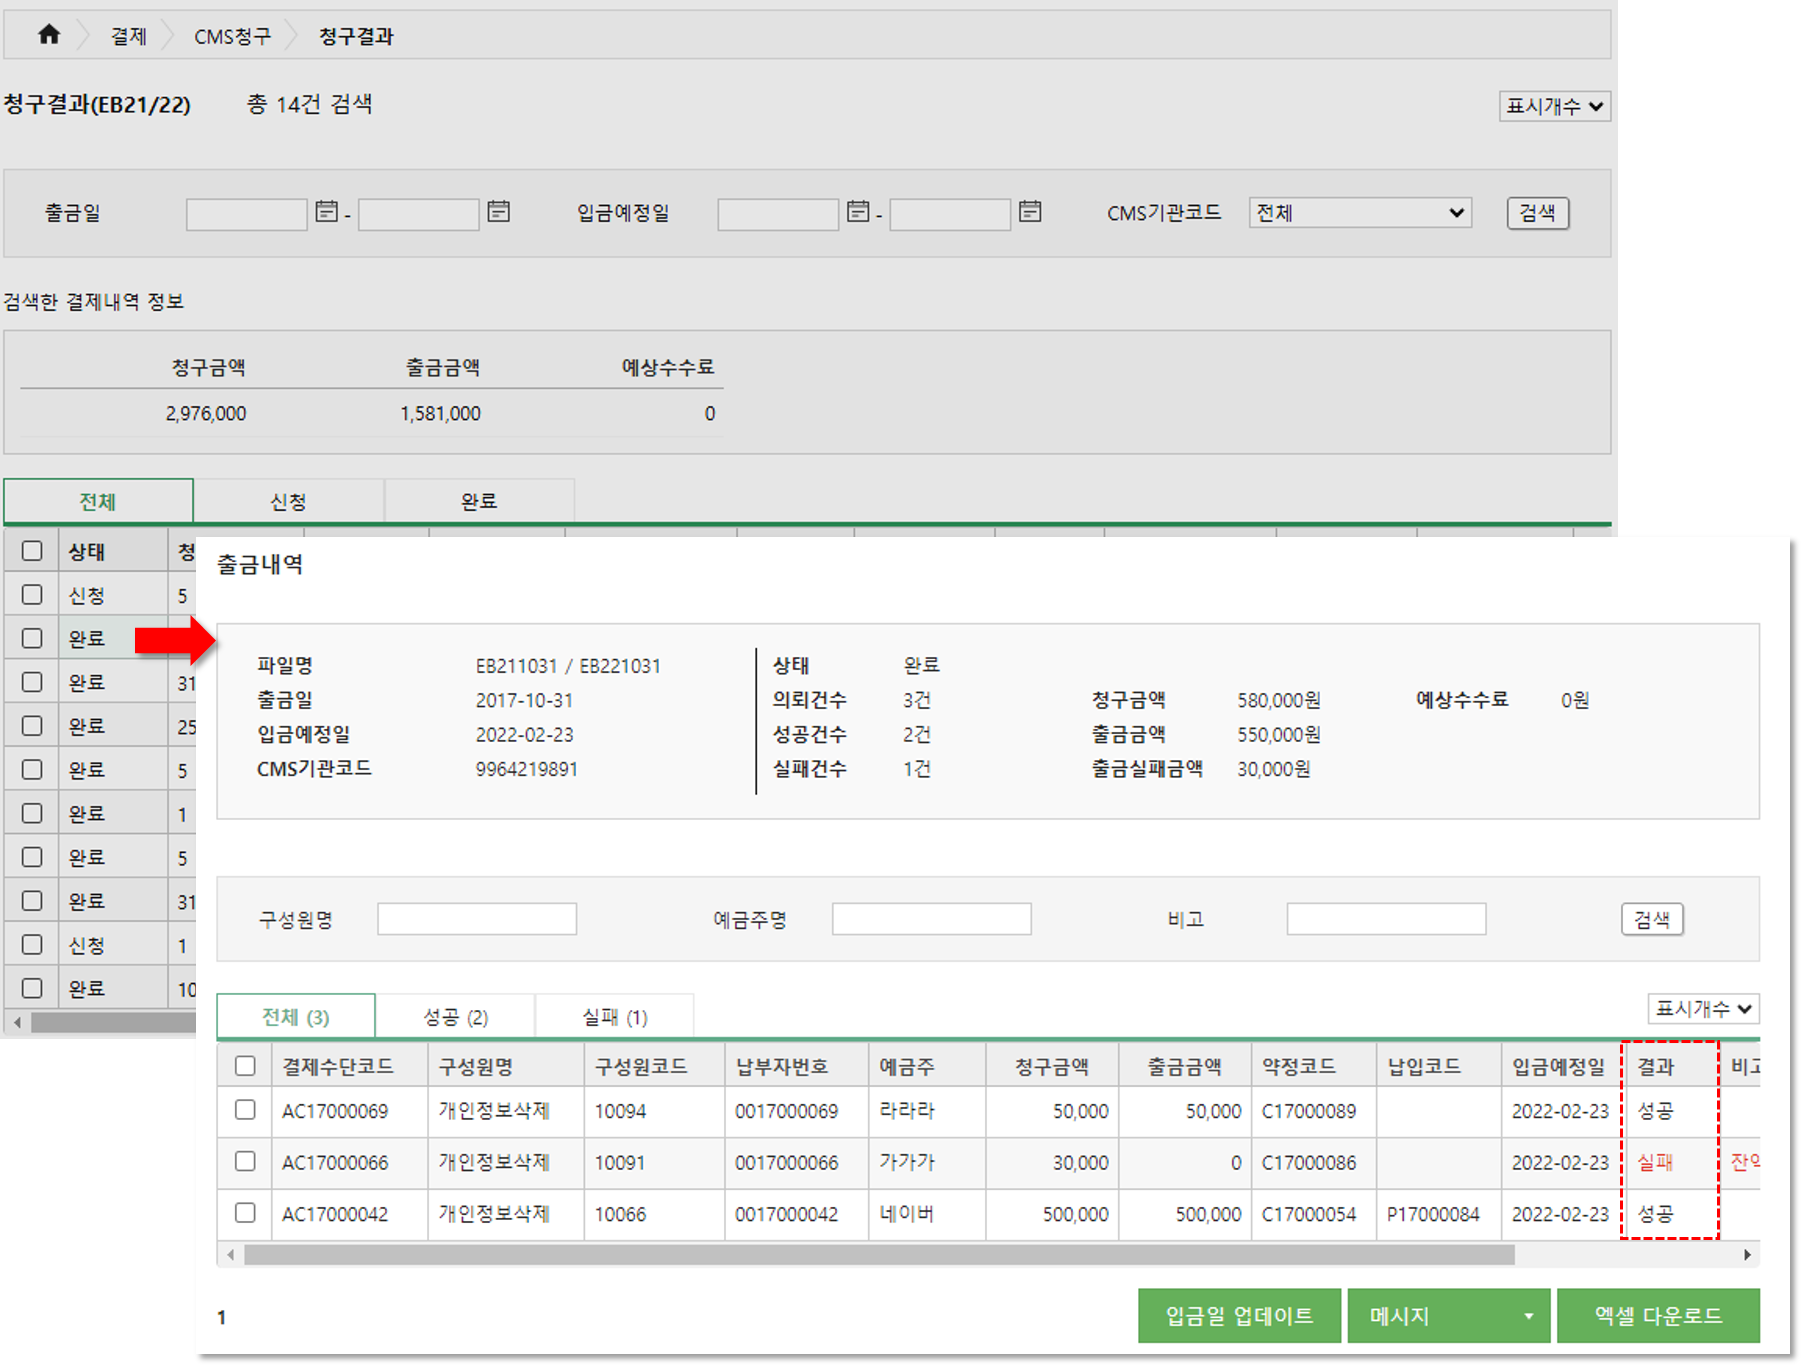This screenshot has height=1367, width=1803.
Task: Click top 검색 button in filter bar
Action: click(1537, 212)
